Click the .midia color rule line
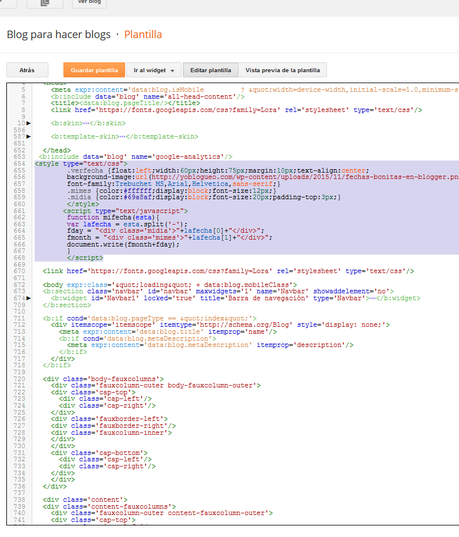Screen dimensions: 459x537 point(204,197)
